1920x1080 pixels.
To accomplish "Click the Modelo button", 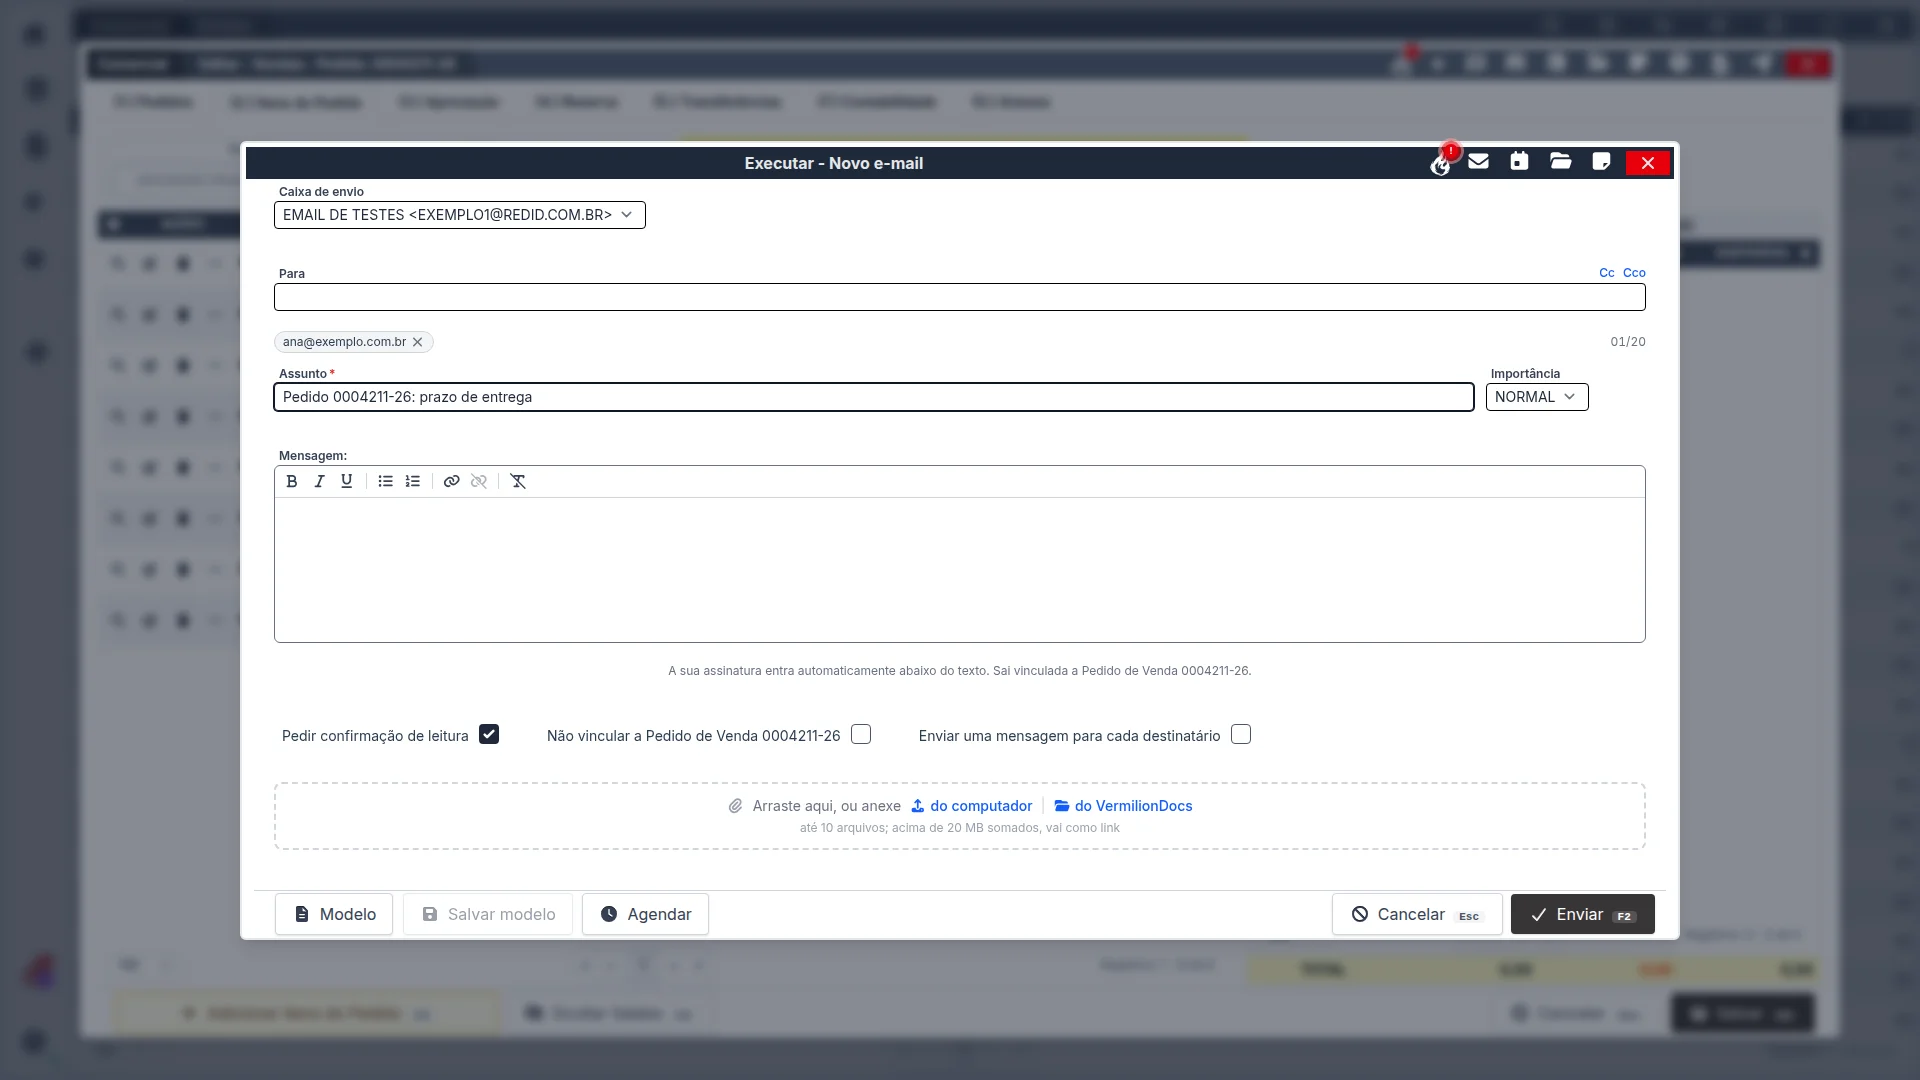I will pos(334,914).
